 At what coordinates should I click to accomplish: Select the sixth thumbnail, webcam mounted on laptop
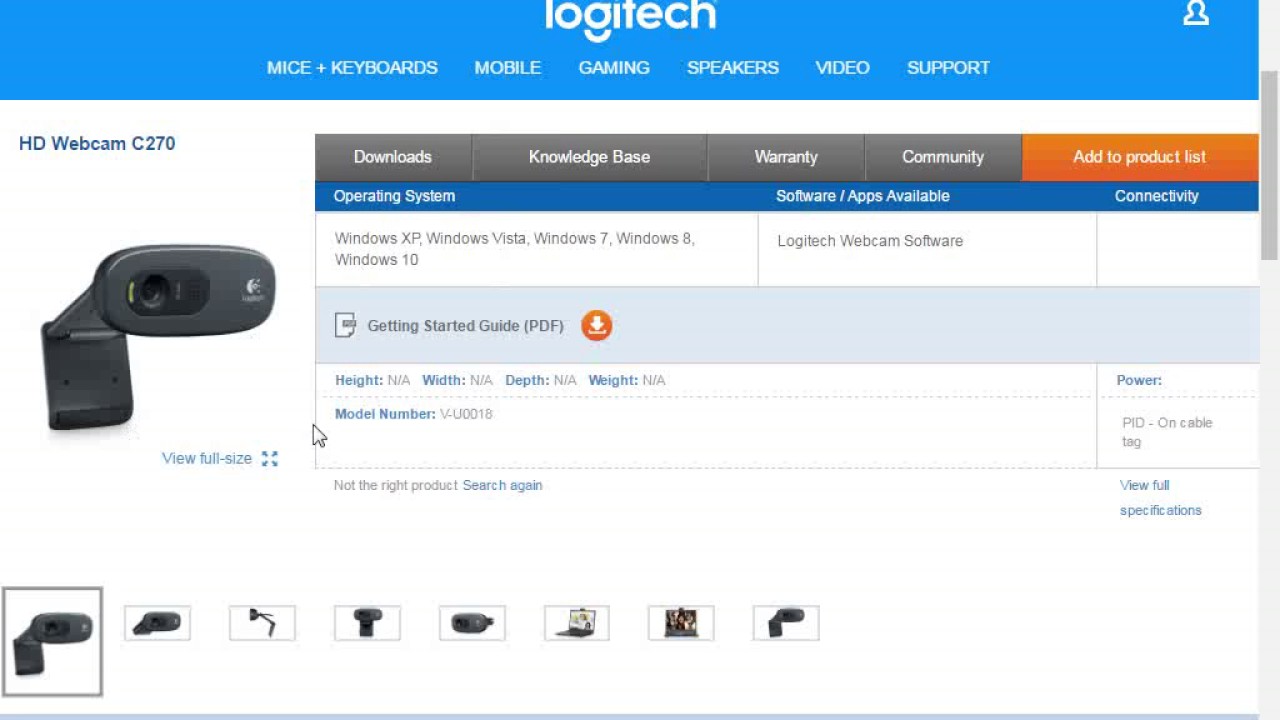tap(577, 623)
